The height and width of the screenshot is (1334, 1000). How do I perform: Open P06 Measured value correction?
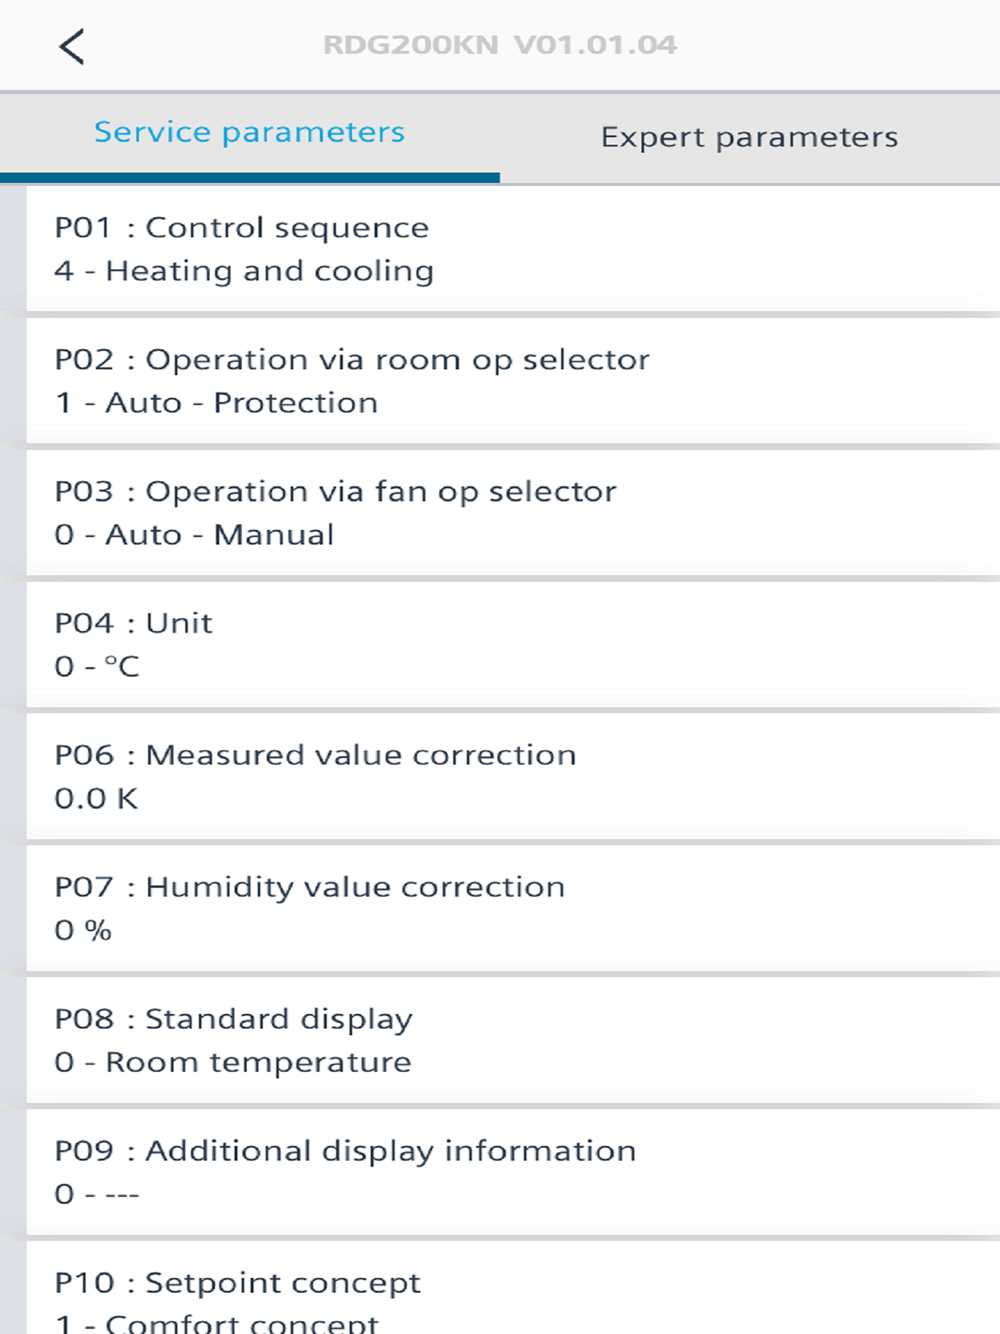click(x=513, y=777)
